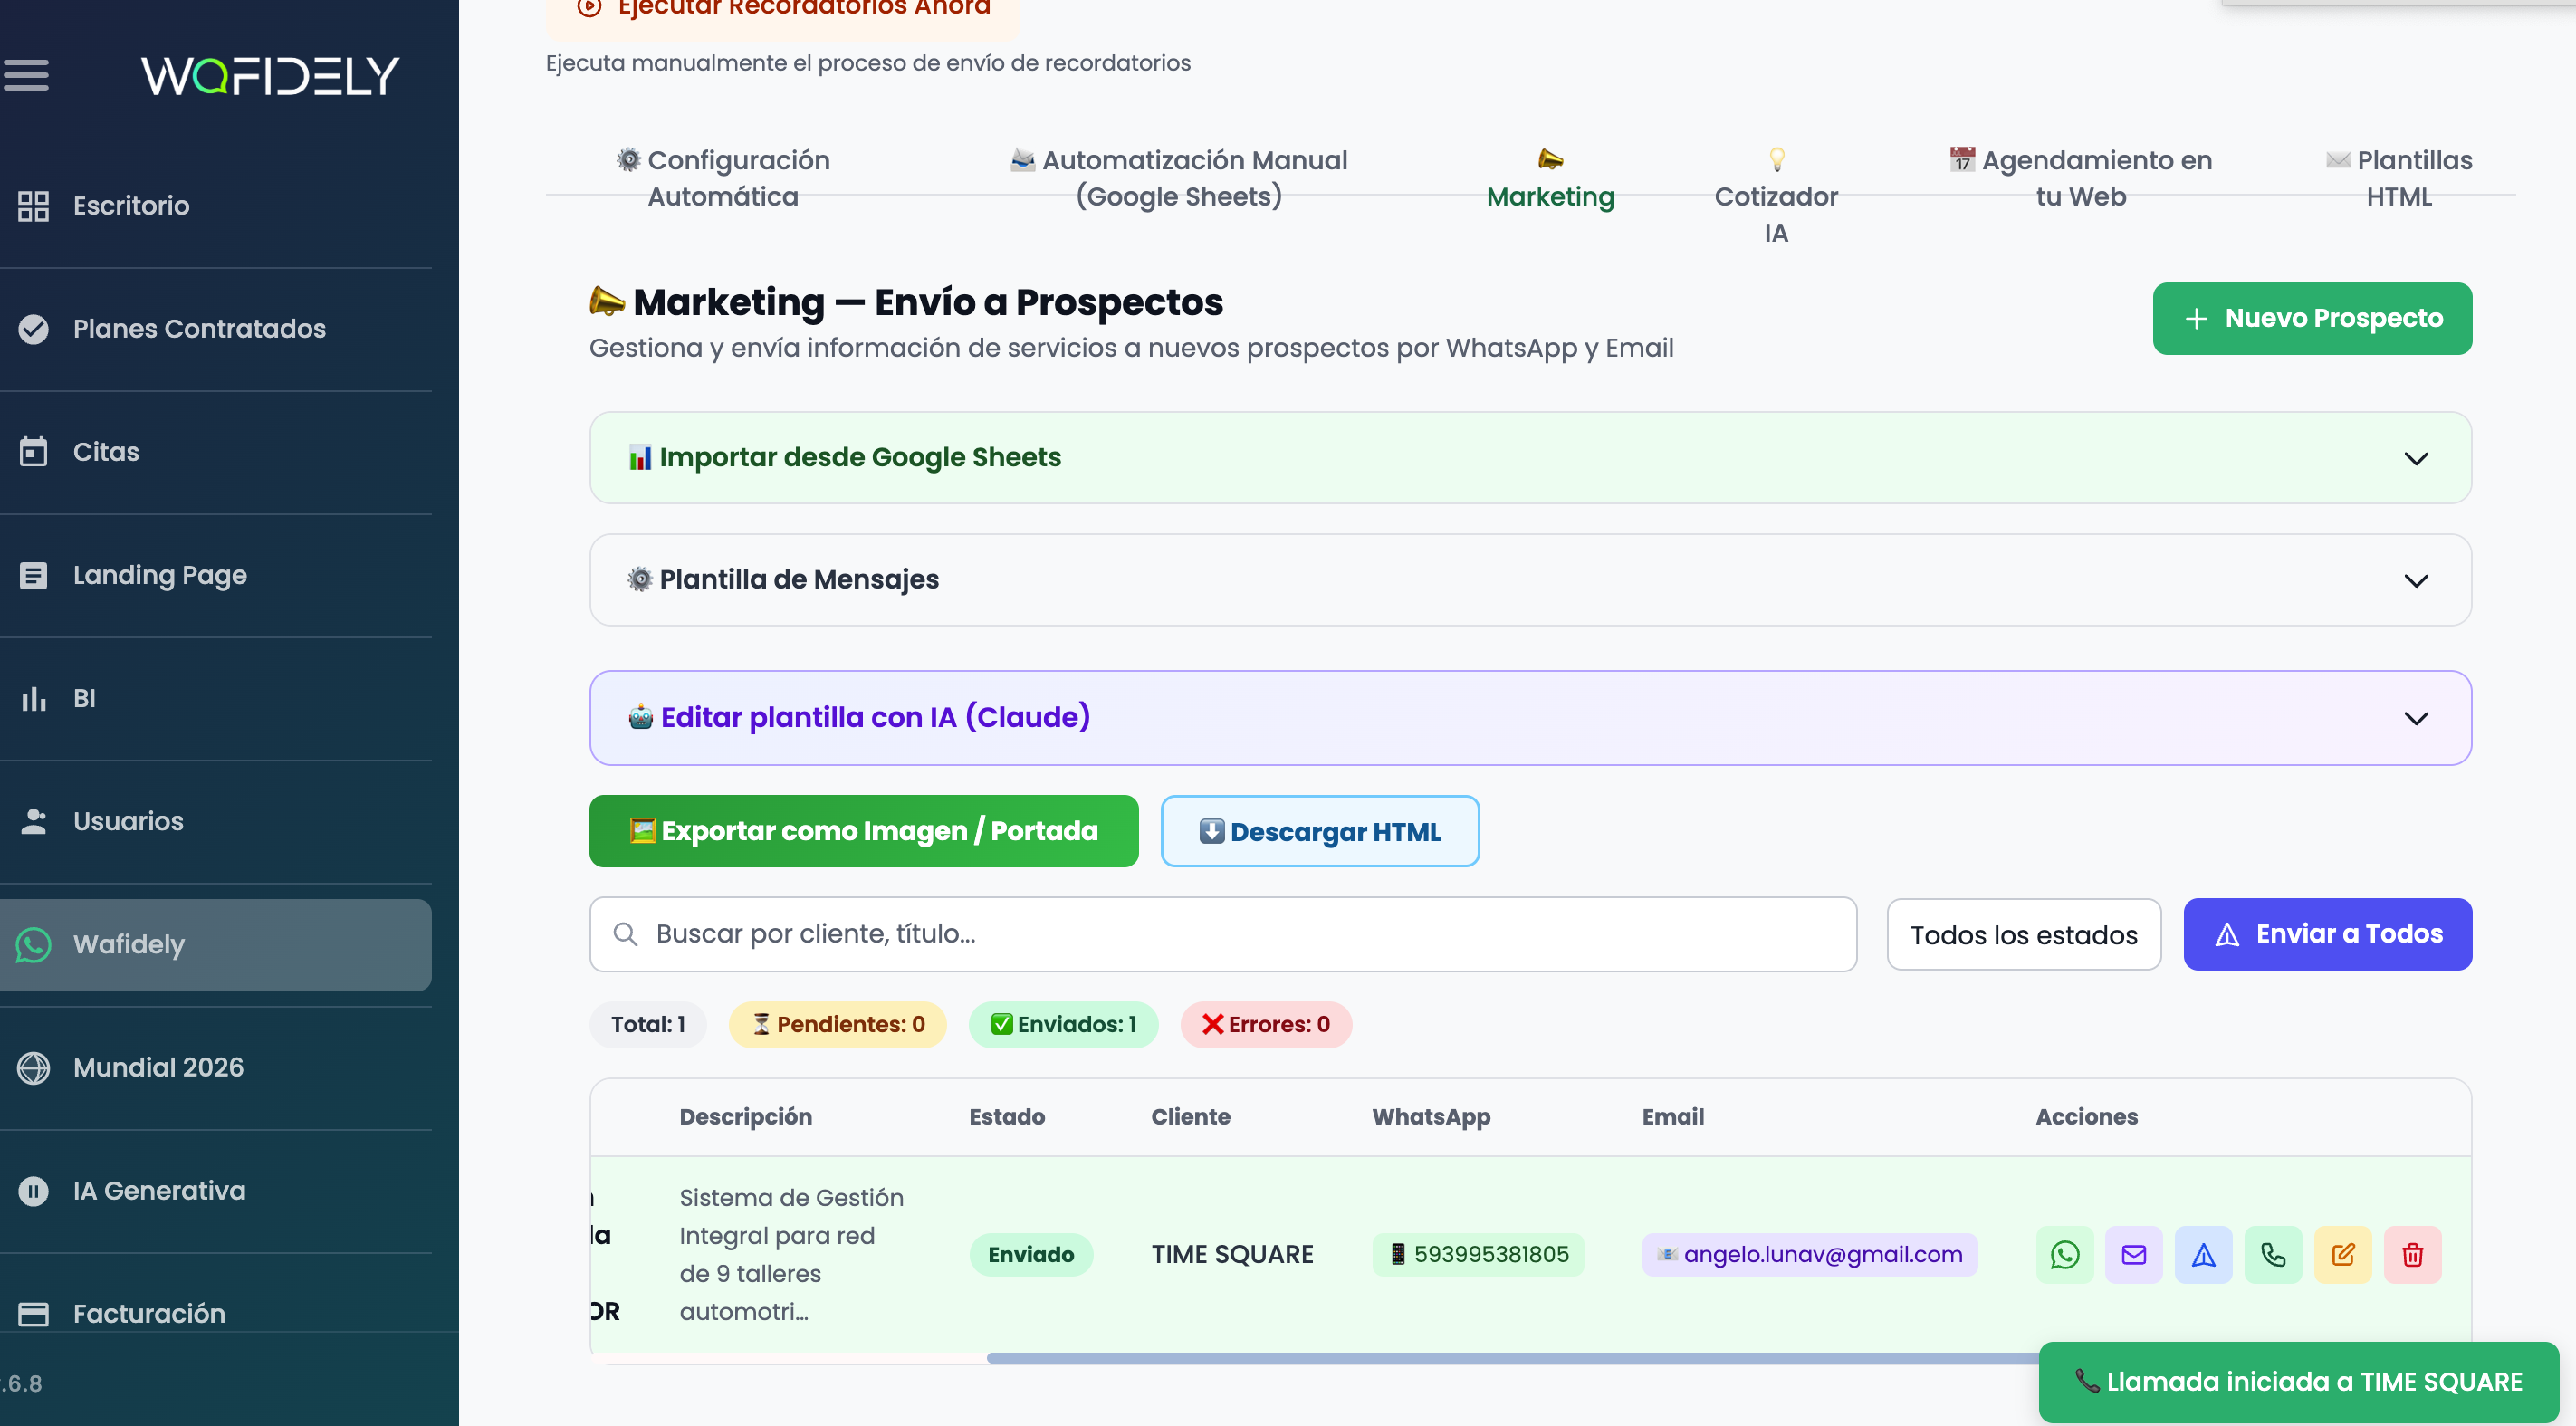The image size is (2576, 1426).
Task: Click the BI bar chart icon
Action: [x=33, y=698]
